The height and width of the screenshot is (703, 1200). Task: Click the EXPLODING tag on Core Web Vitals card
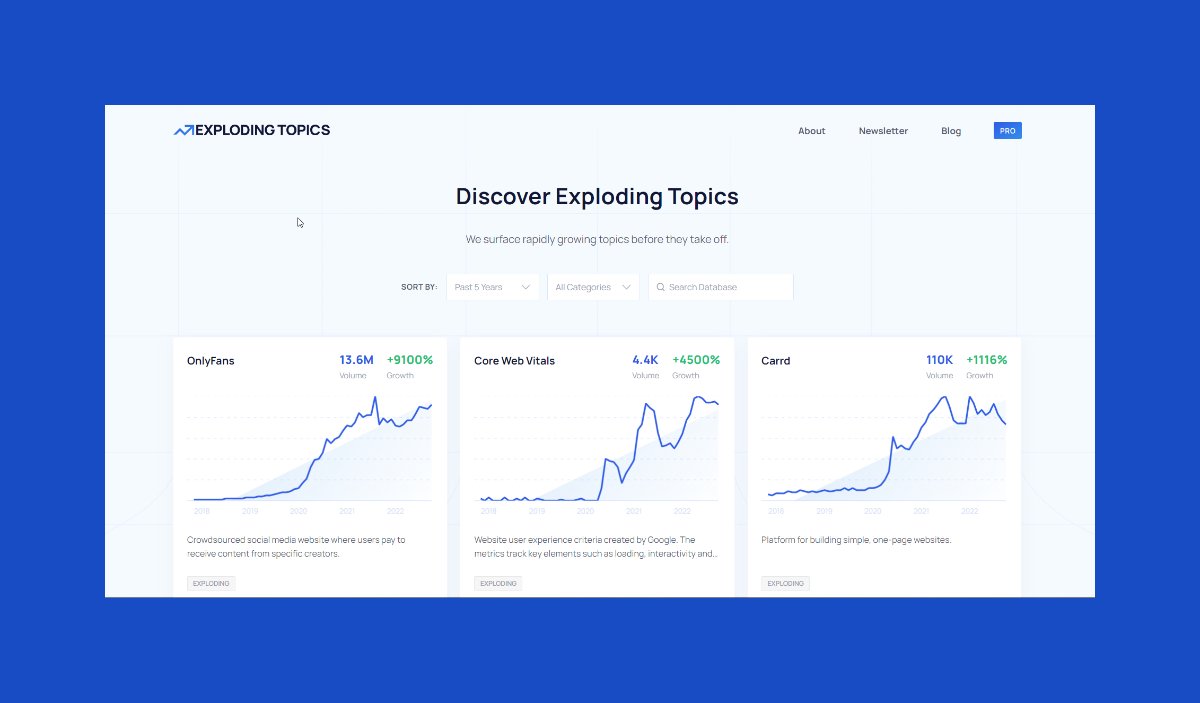pos(498,583)
